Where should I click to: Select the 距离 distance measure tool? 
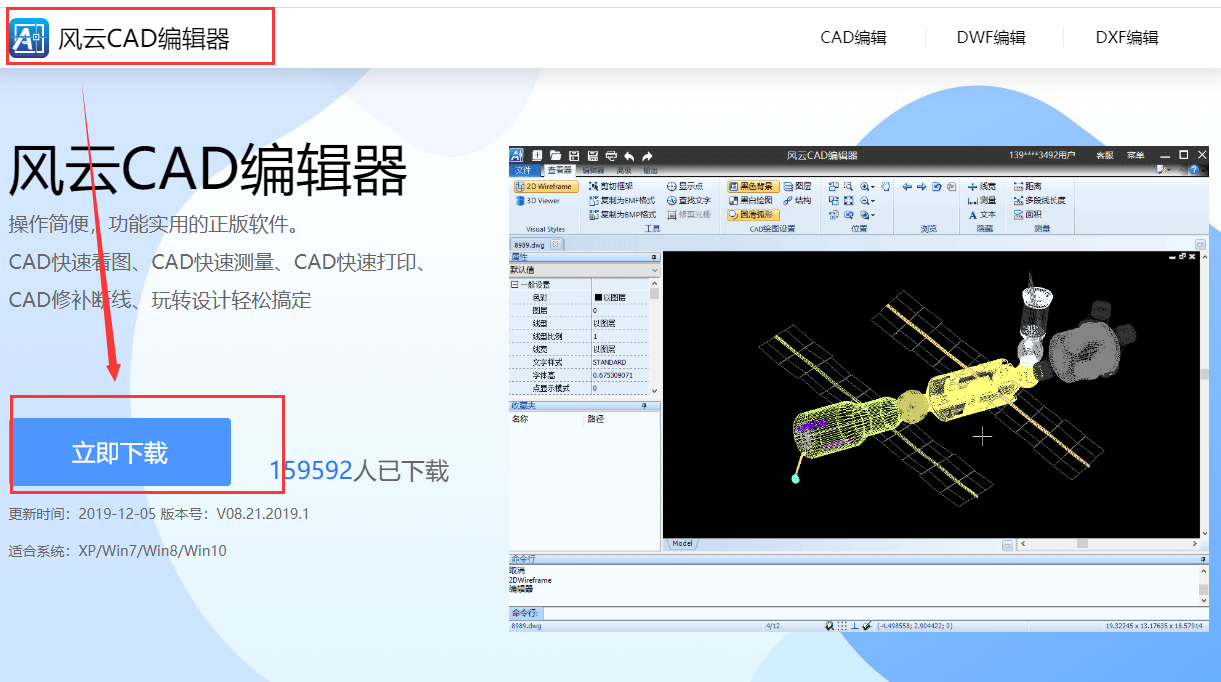click(x=1027, y=186)
